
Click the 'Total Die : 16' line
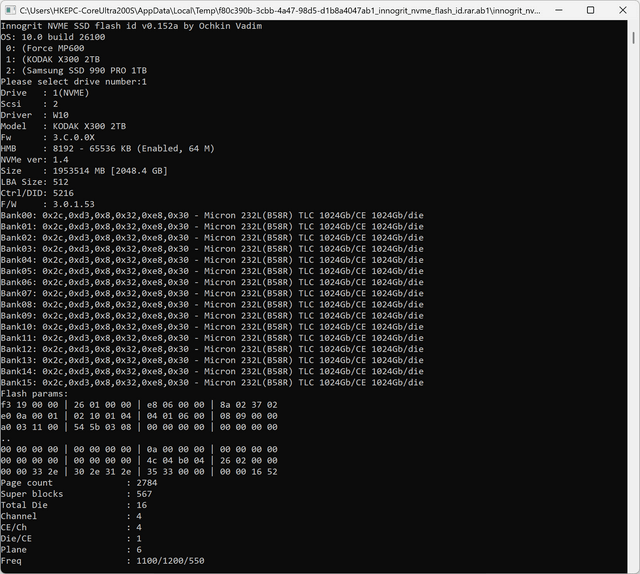(74, 505)
